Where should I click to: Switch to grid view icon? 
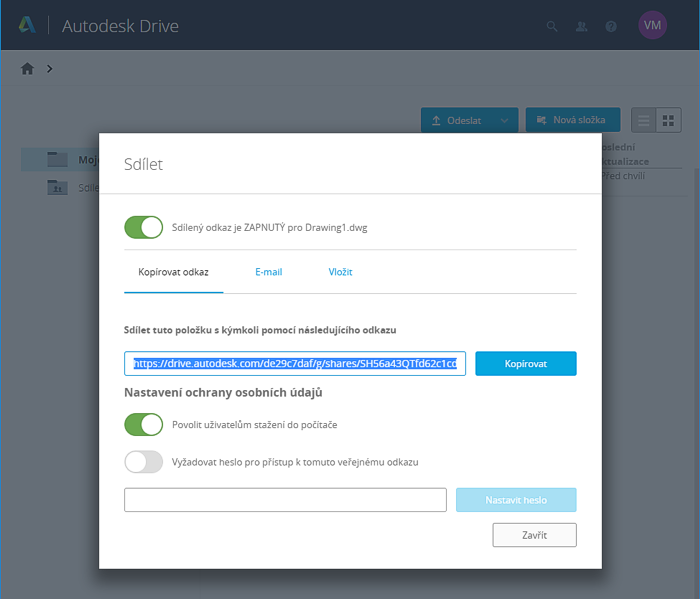click(x=668, y=120)
